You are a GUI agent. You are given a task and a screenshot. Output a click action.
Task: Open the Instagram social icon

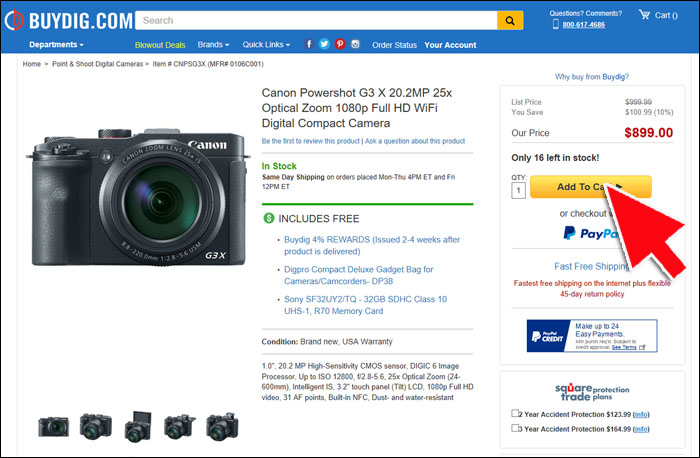[355, 44]
